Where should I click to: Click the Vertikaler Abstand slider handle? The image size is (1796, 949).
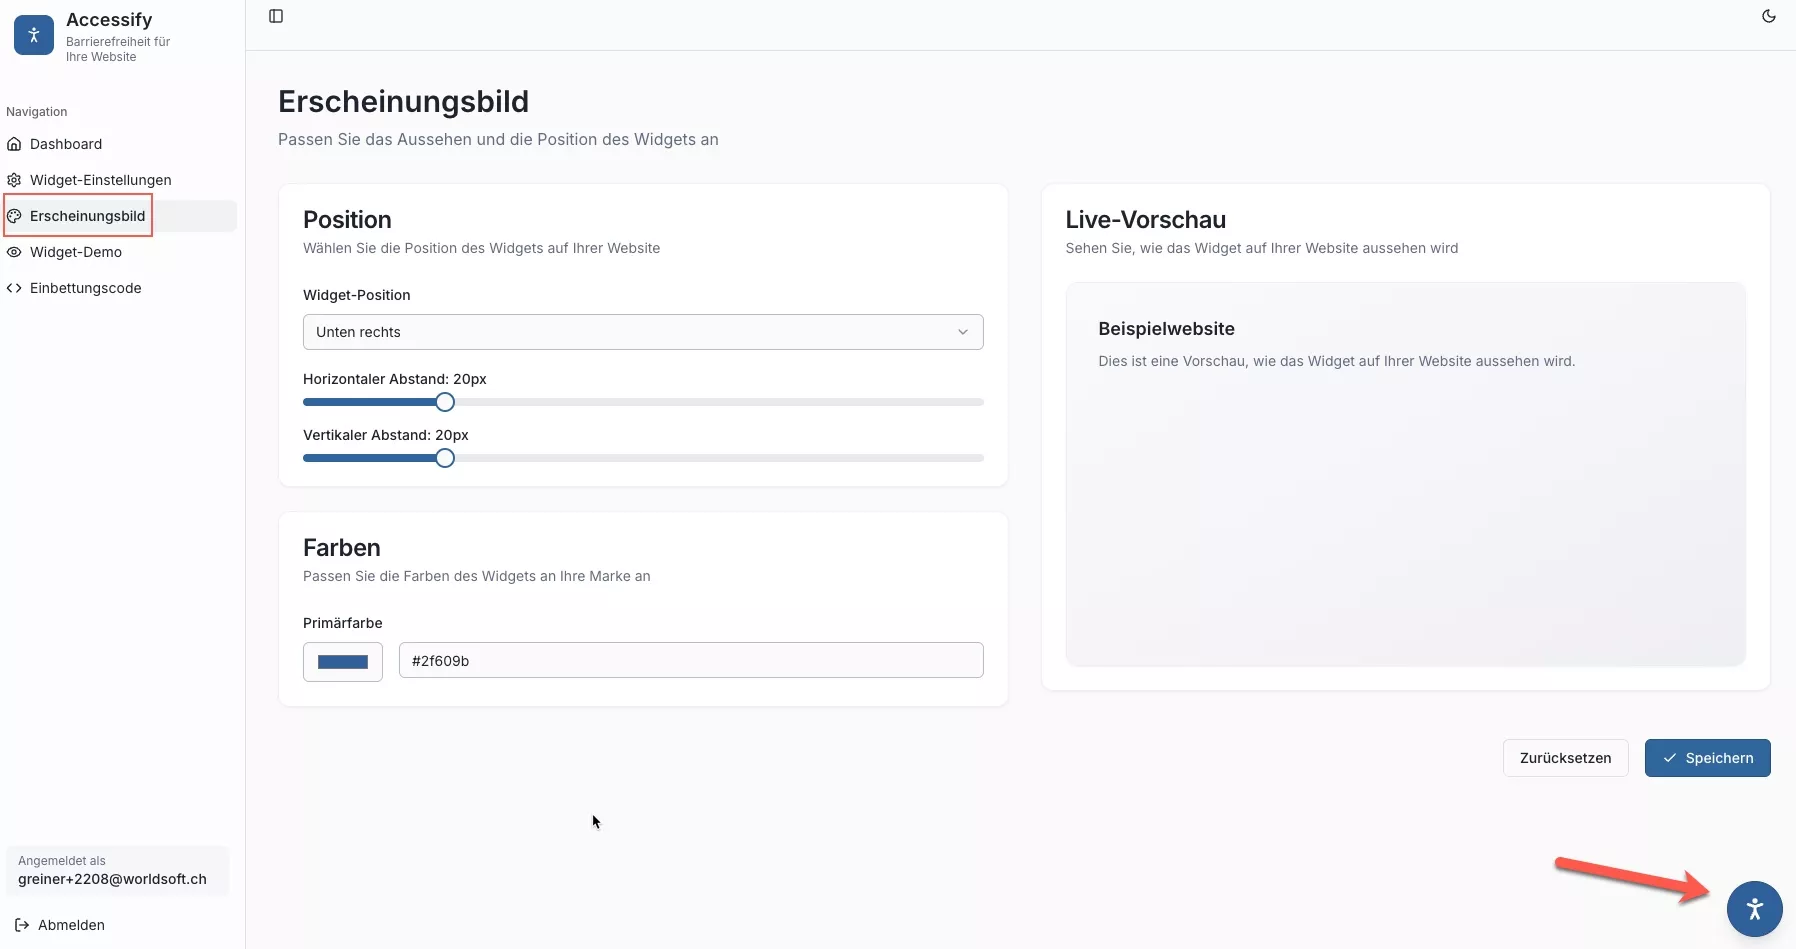[x=445, y=458]
